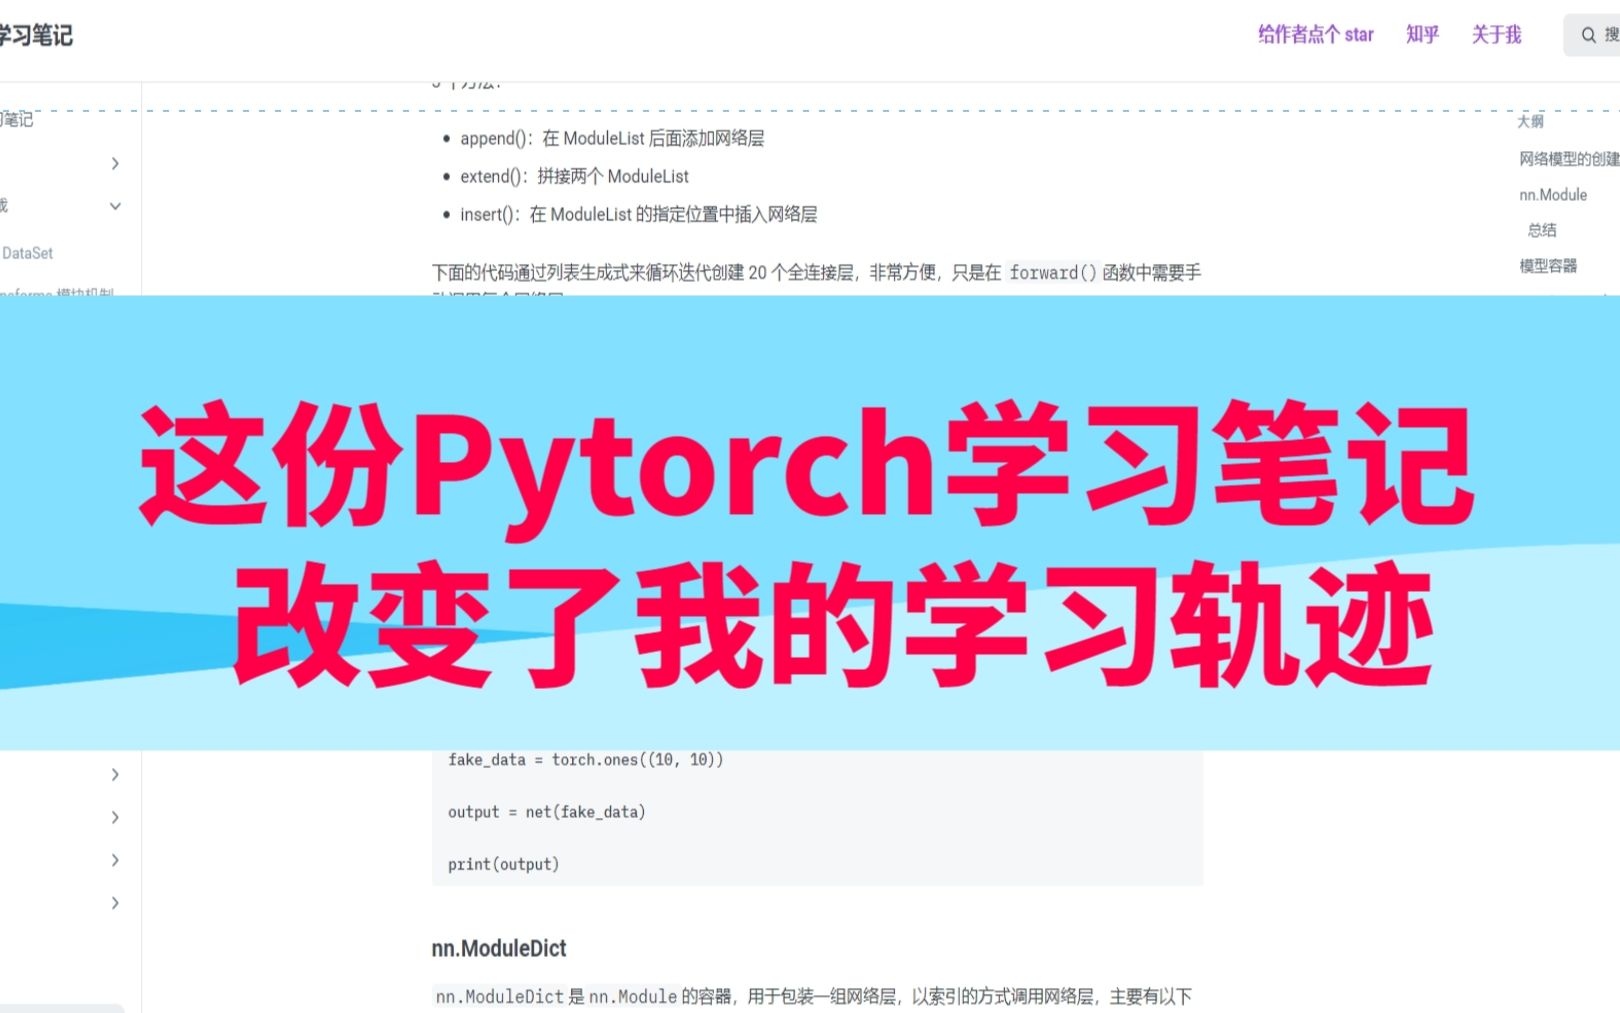
Task: Select 总结 in the outline
Action: pyautogui.click(x=1542, y=230)
